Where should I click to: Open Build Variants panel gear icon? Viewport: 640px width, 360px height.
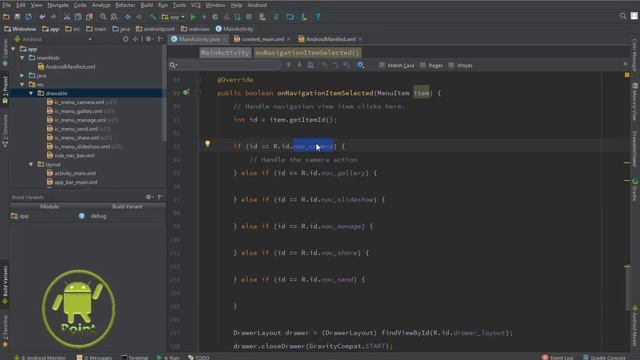pyautogui.click(x=149, y=197)
